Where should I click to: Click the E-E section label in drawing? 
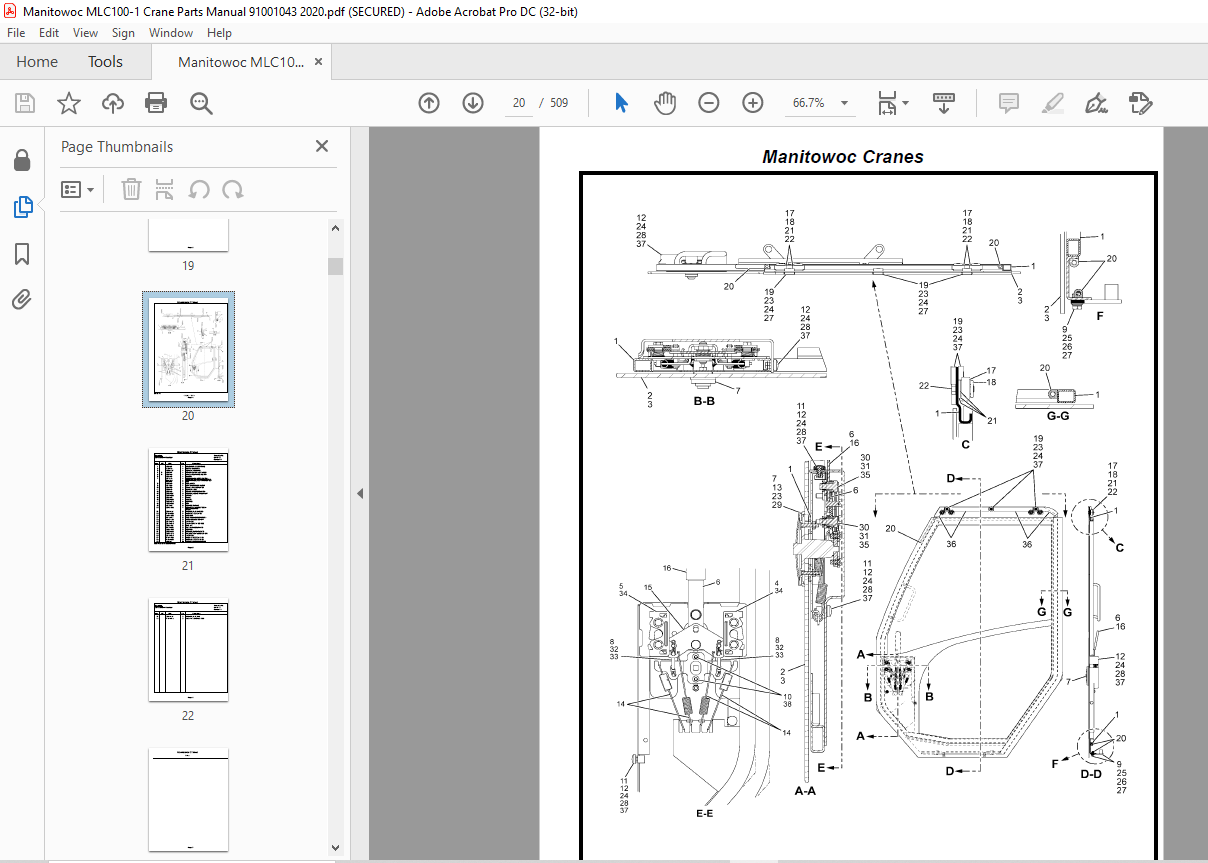click(x=704, y=814)
